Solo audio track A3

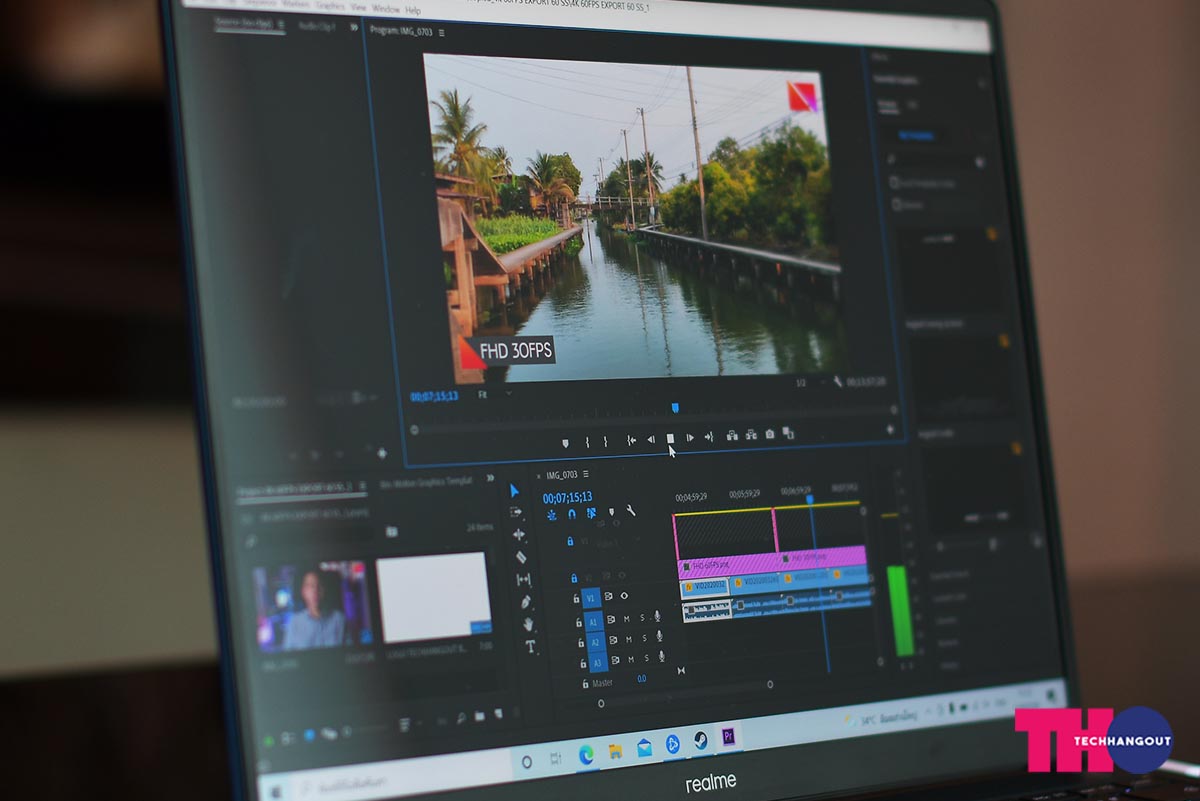click(x=646, y=659)
